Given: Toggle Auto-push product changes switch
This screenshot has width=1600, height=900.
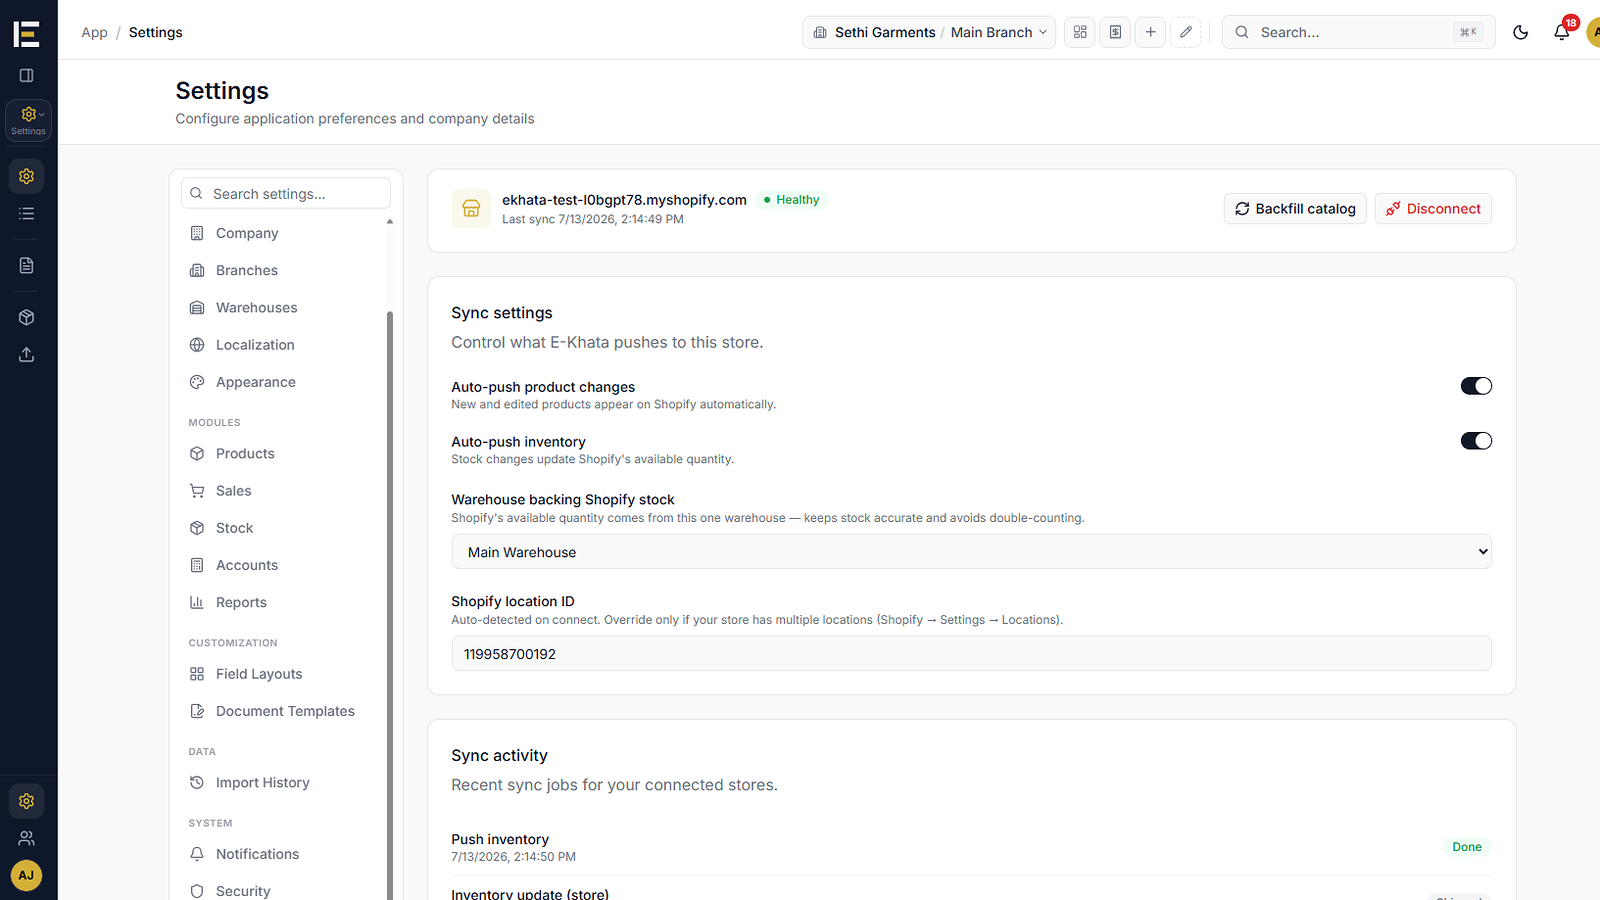Looking at the screenshot, I should pyautogui.click(x=1476, y=386).
